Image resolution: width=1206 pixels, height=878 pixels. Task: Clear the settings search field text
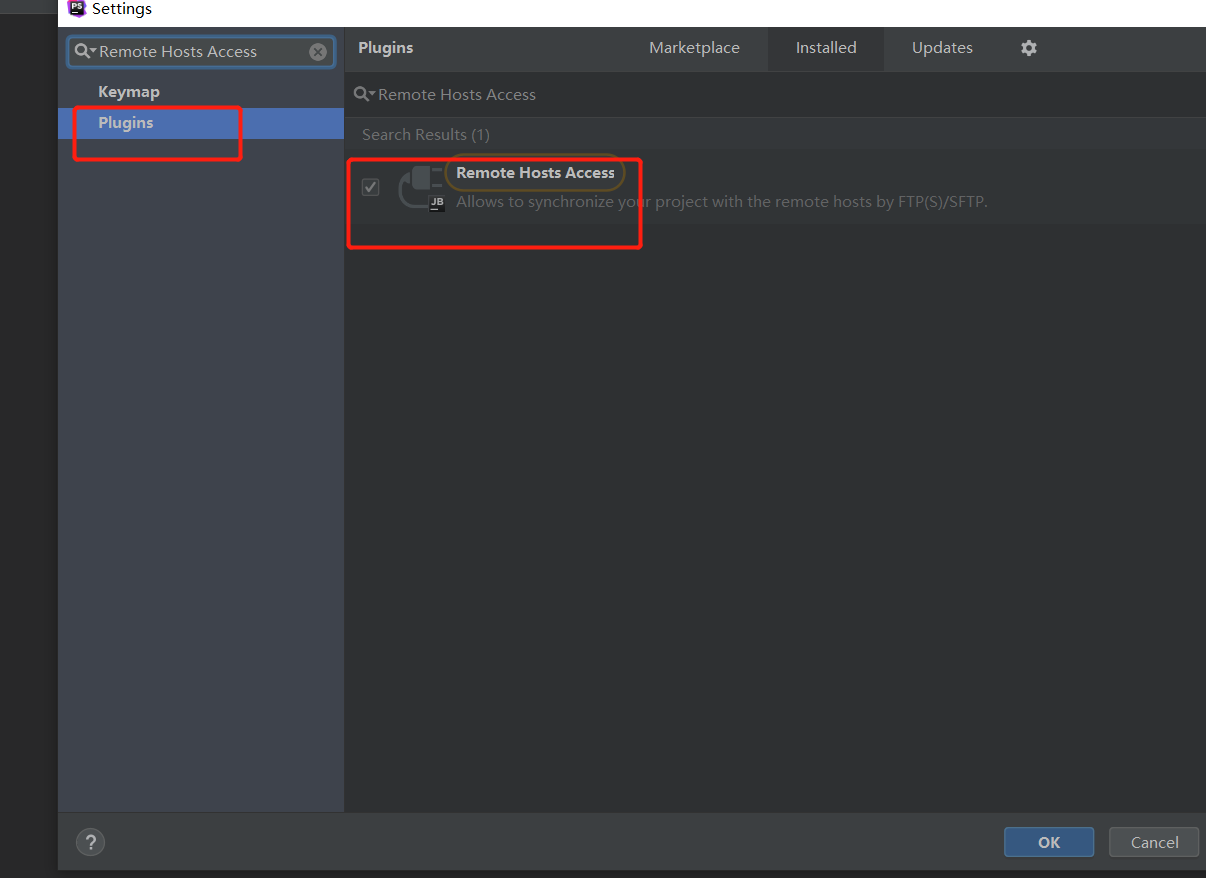pos(318,52)
